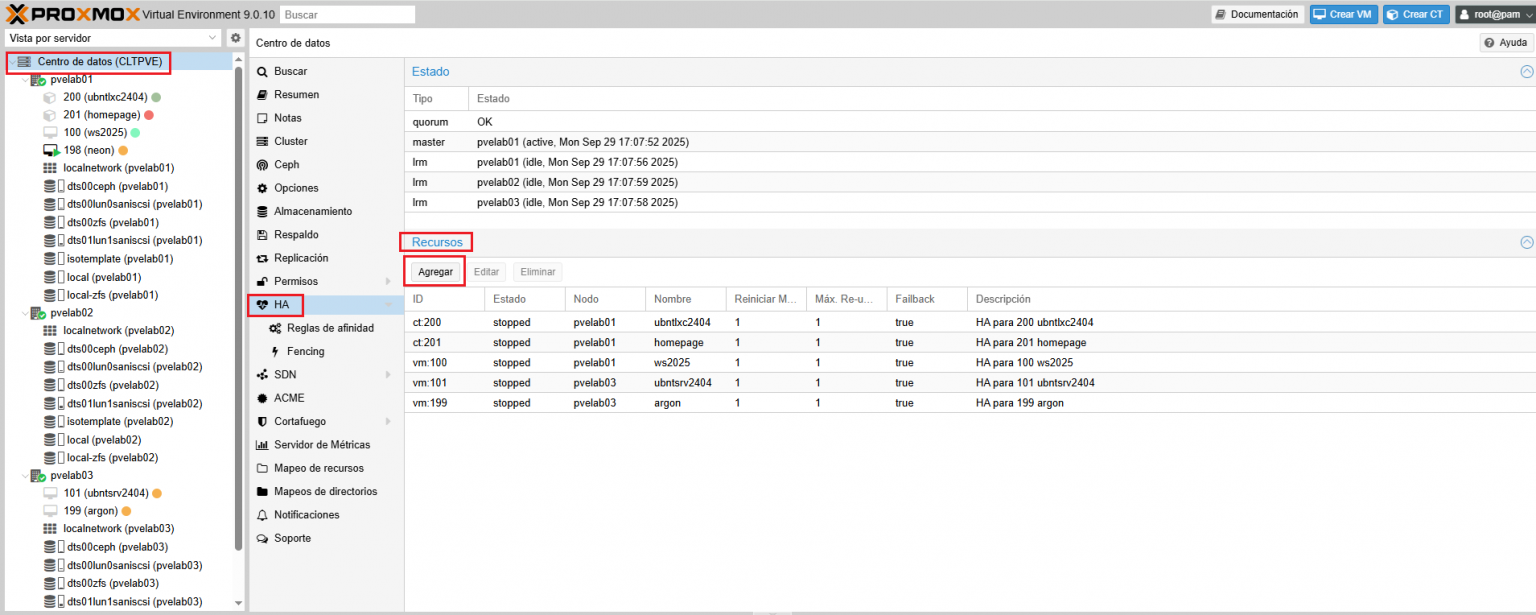1536x615 pixels.
Task: Click the Respaldo floppy disk icon
Action: point(262,235)
